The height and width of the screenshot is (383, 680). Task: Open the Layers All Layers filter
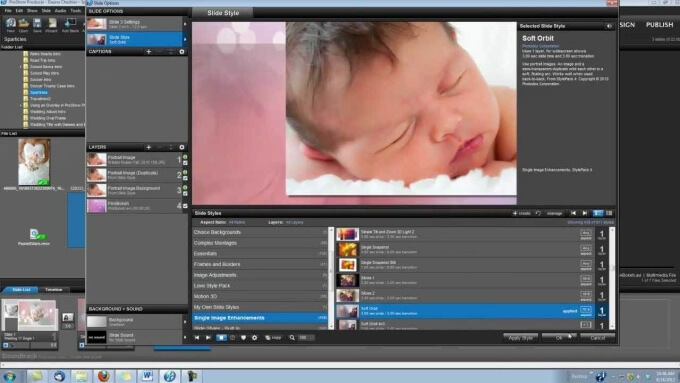point(294,223)
